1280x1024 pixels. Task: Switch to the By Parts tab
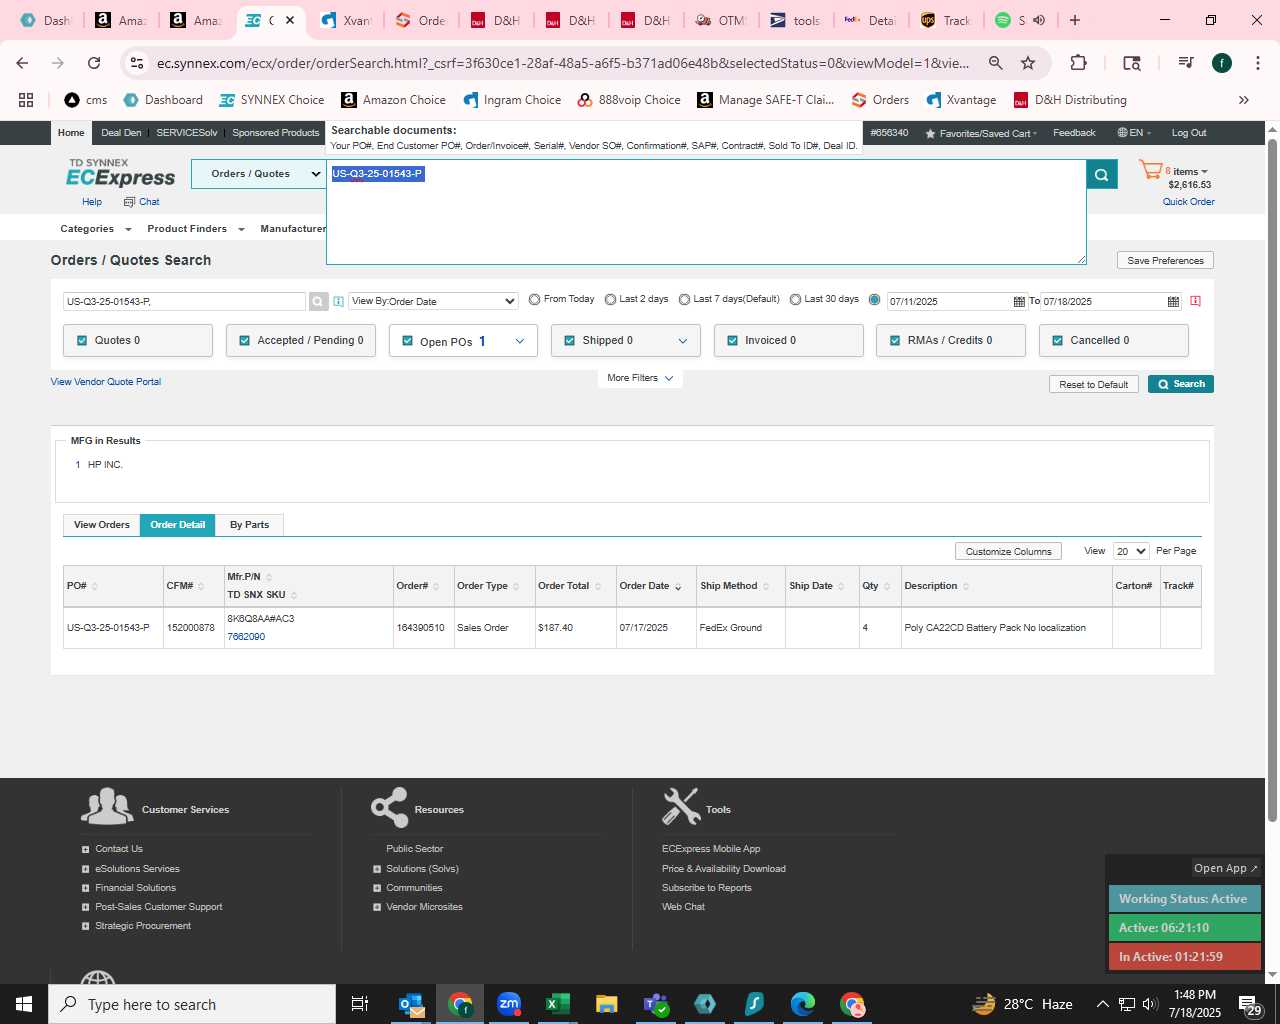249,525
